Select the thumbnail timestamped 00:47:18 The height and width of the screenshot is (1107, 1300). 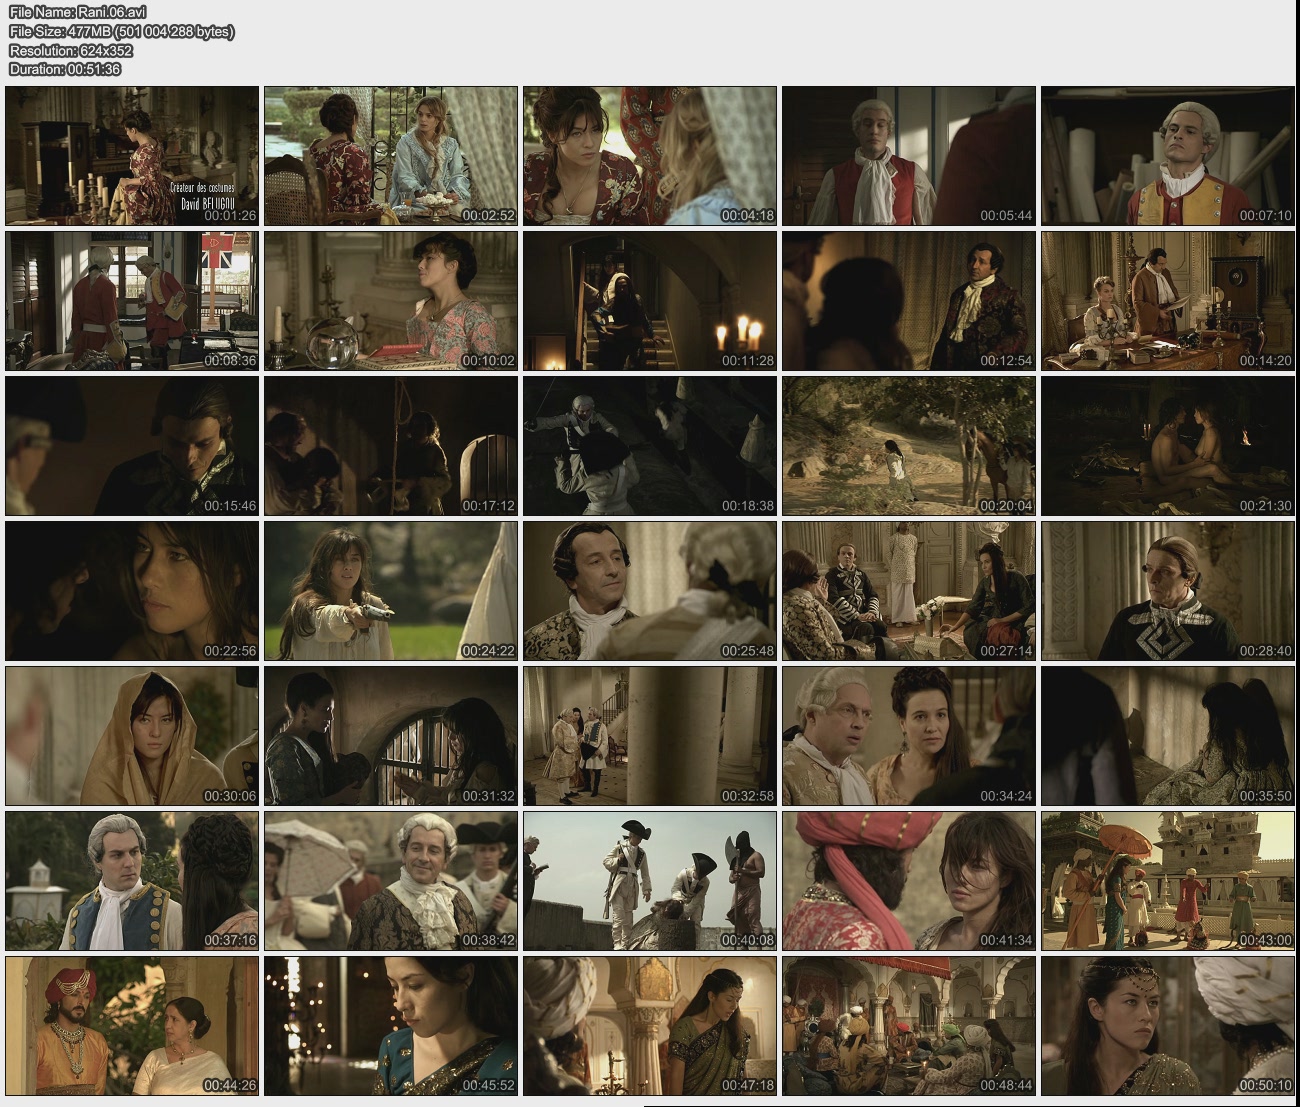point(650,1026)
